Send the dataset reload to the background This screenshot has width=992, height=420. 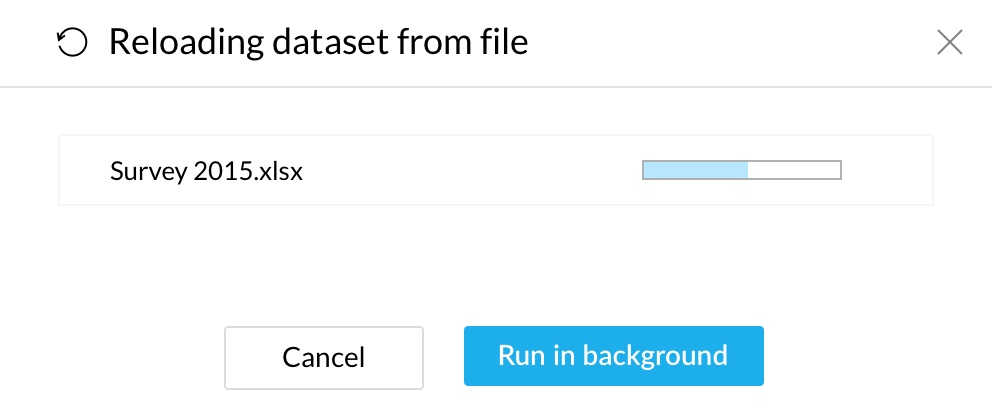(613, 356)
